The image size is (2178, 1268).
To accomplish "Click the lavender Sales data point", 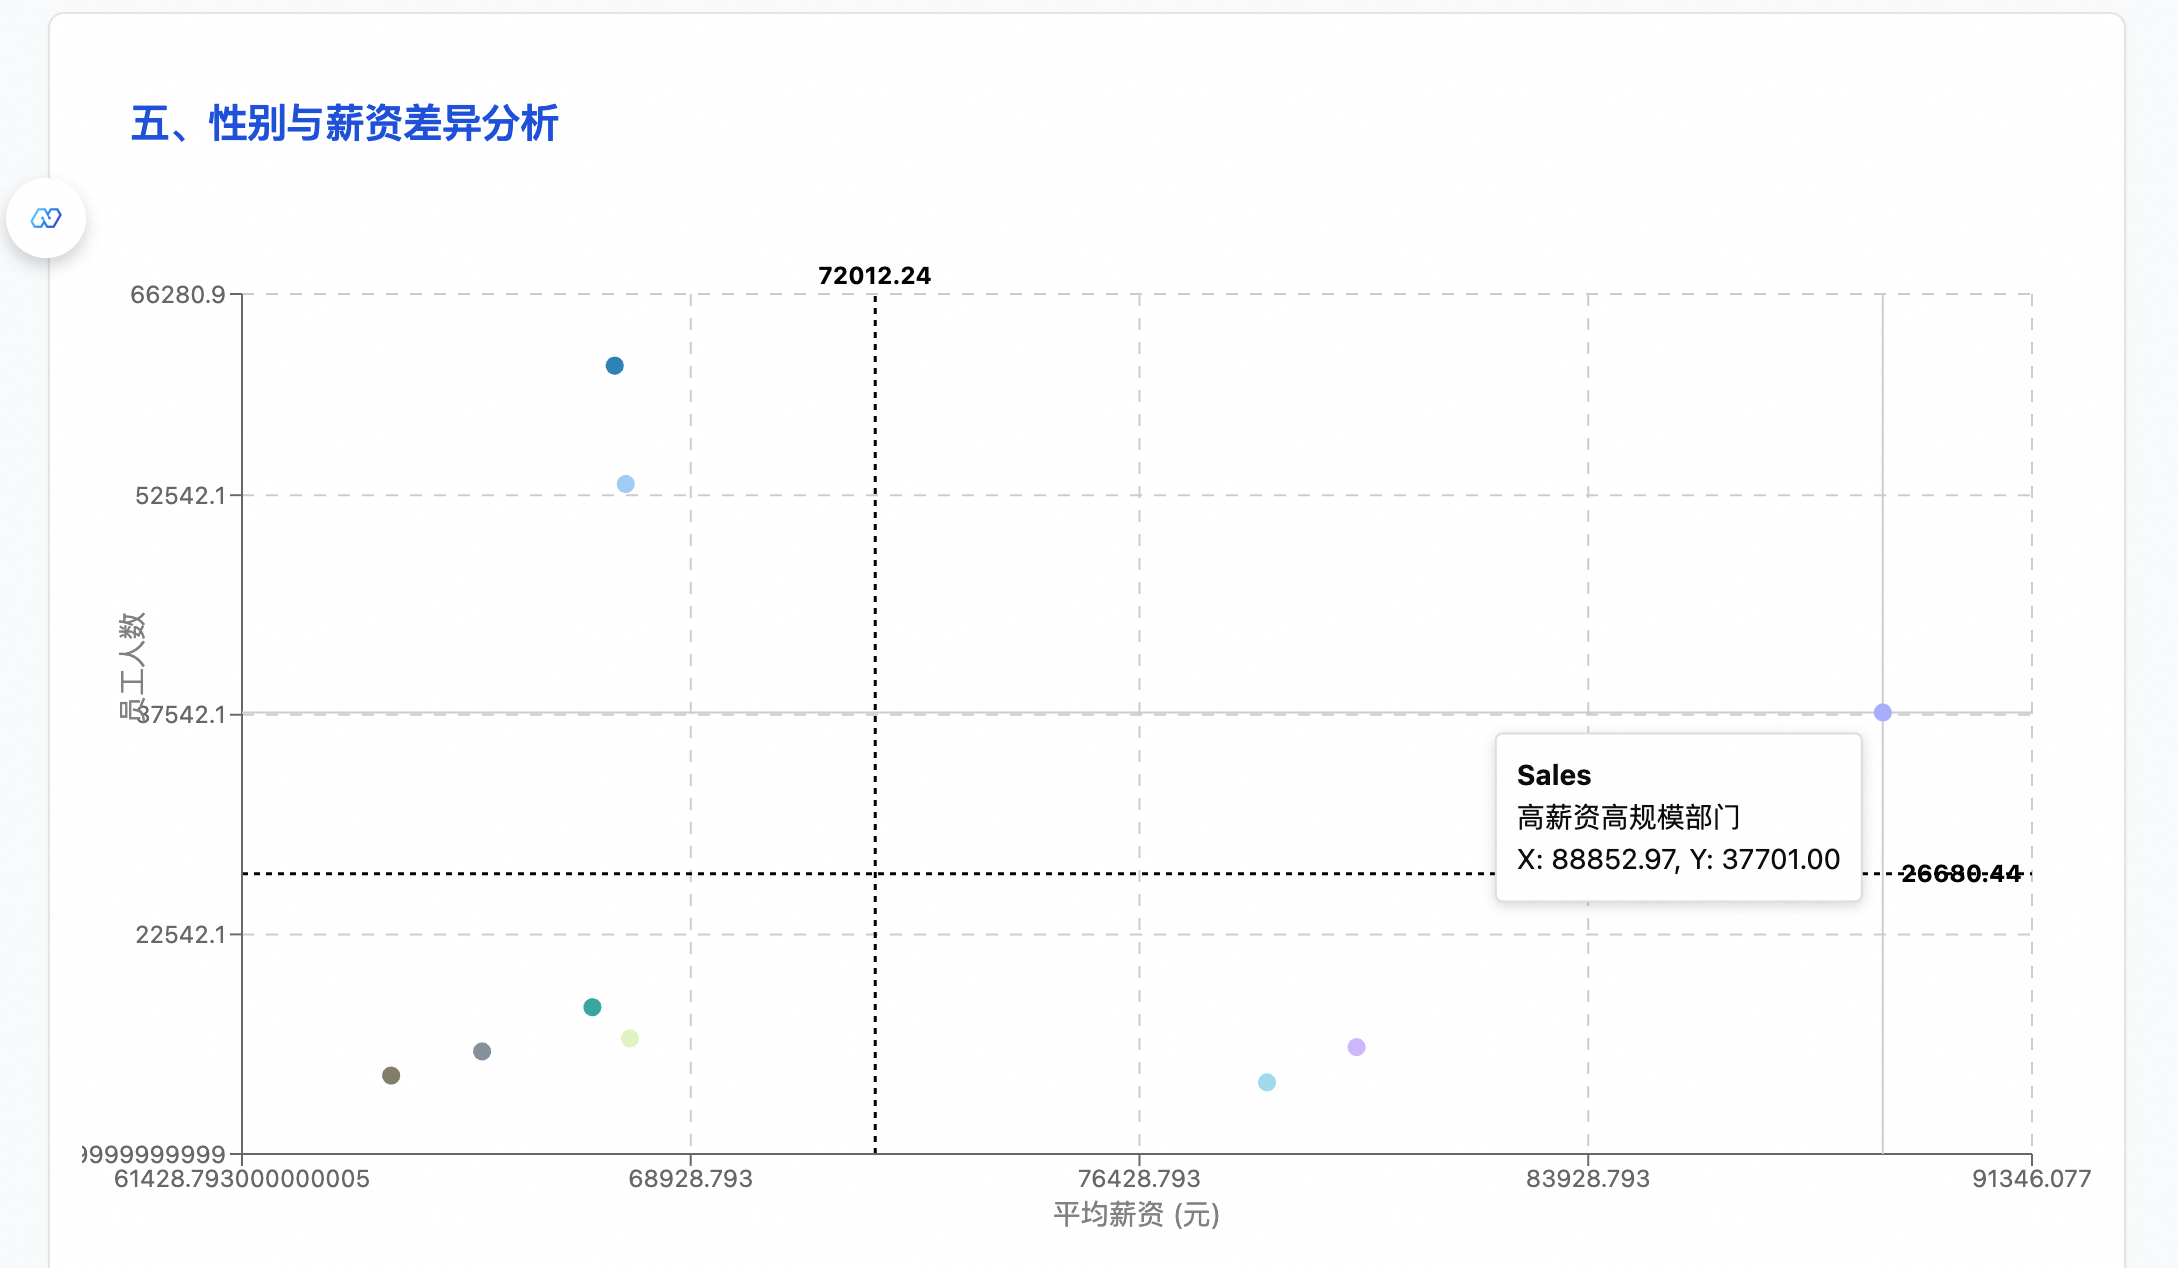I will pos(1882,712).
